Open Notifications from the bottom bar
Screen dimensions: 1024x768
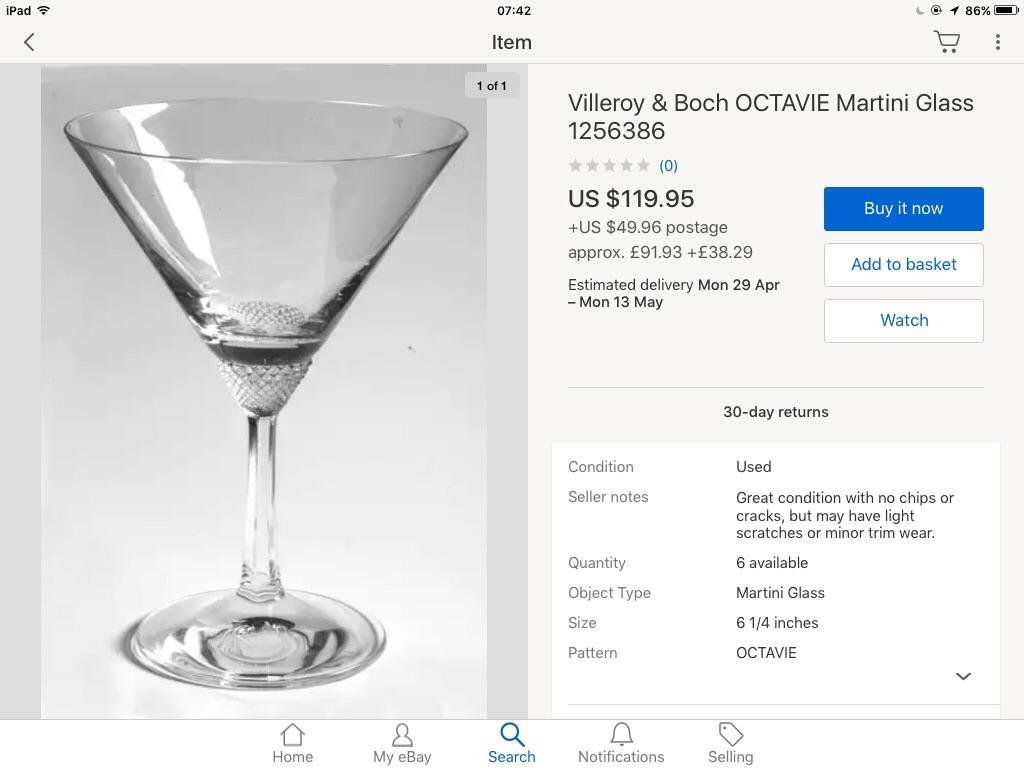click(x=620, y=742)
